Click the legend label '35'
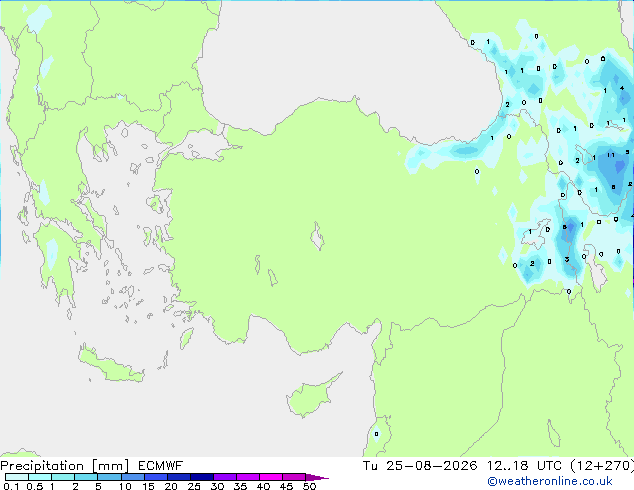634x490 pixels. click(x=240, y=486)
